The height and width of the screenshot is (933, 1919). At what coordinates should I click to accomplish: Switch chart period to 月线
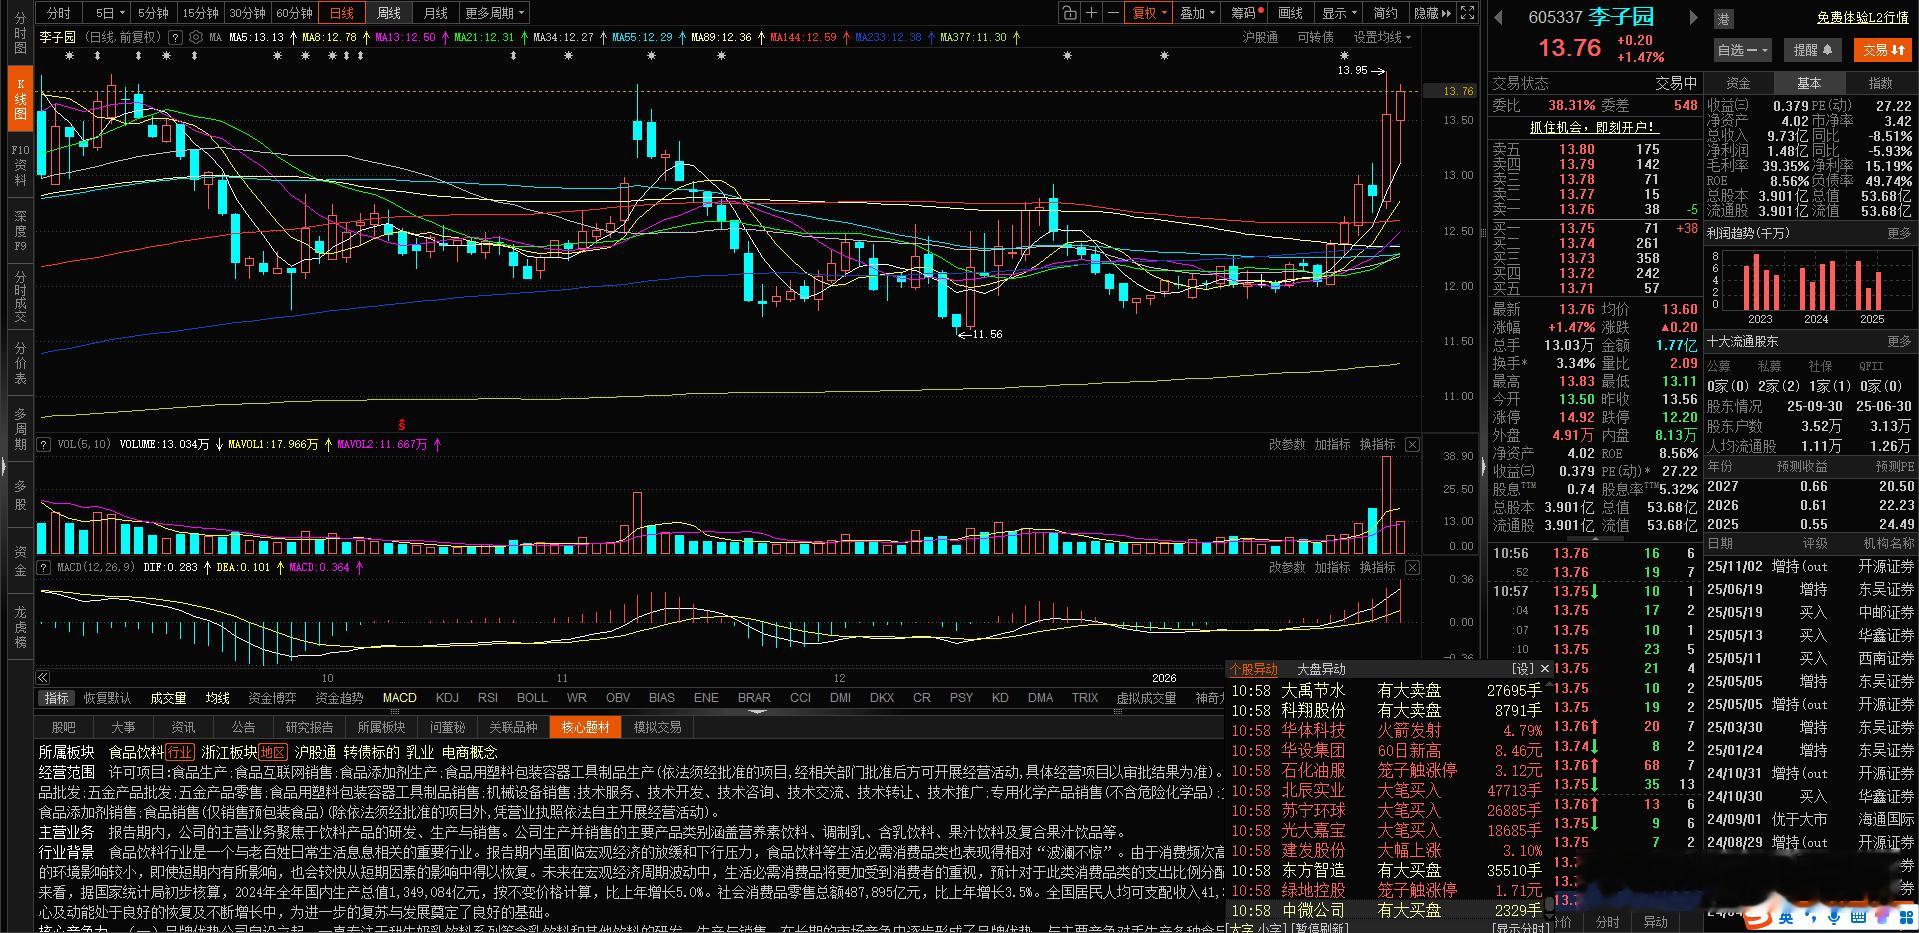click(x=436, y=13)
